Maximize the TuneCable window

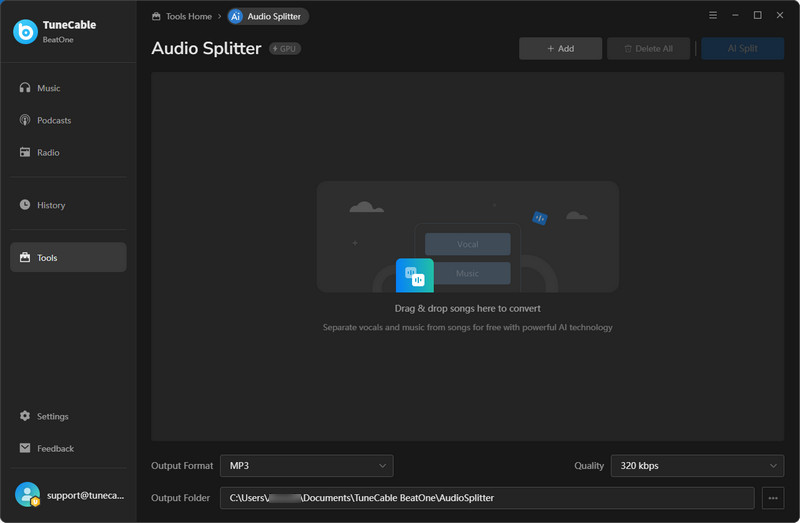coord(758,15)
